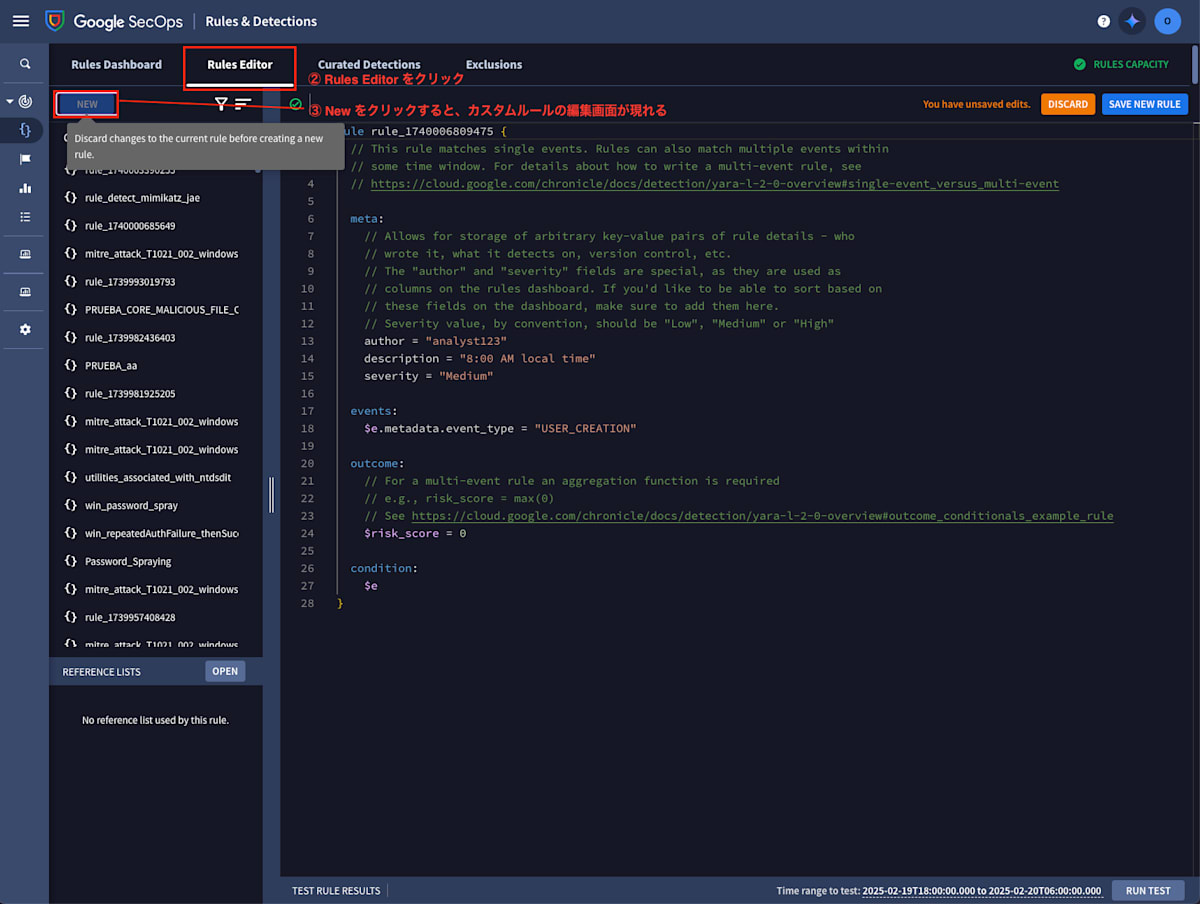Click SAVE NEW RULE
The width and height of the screenshot is (1200, 904).
coord(1145,104)
